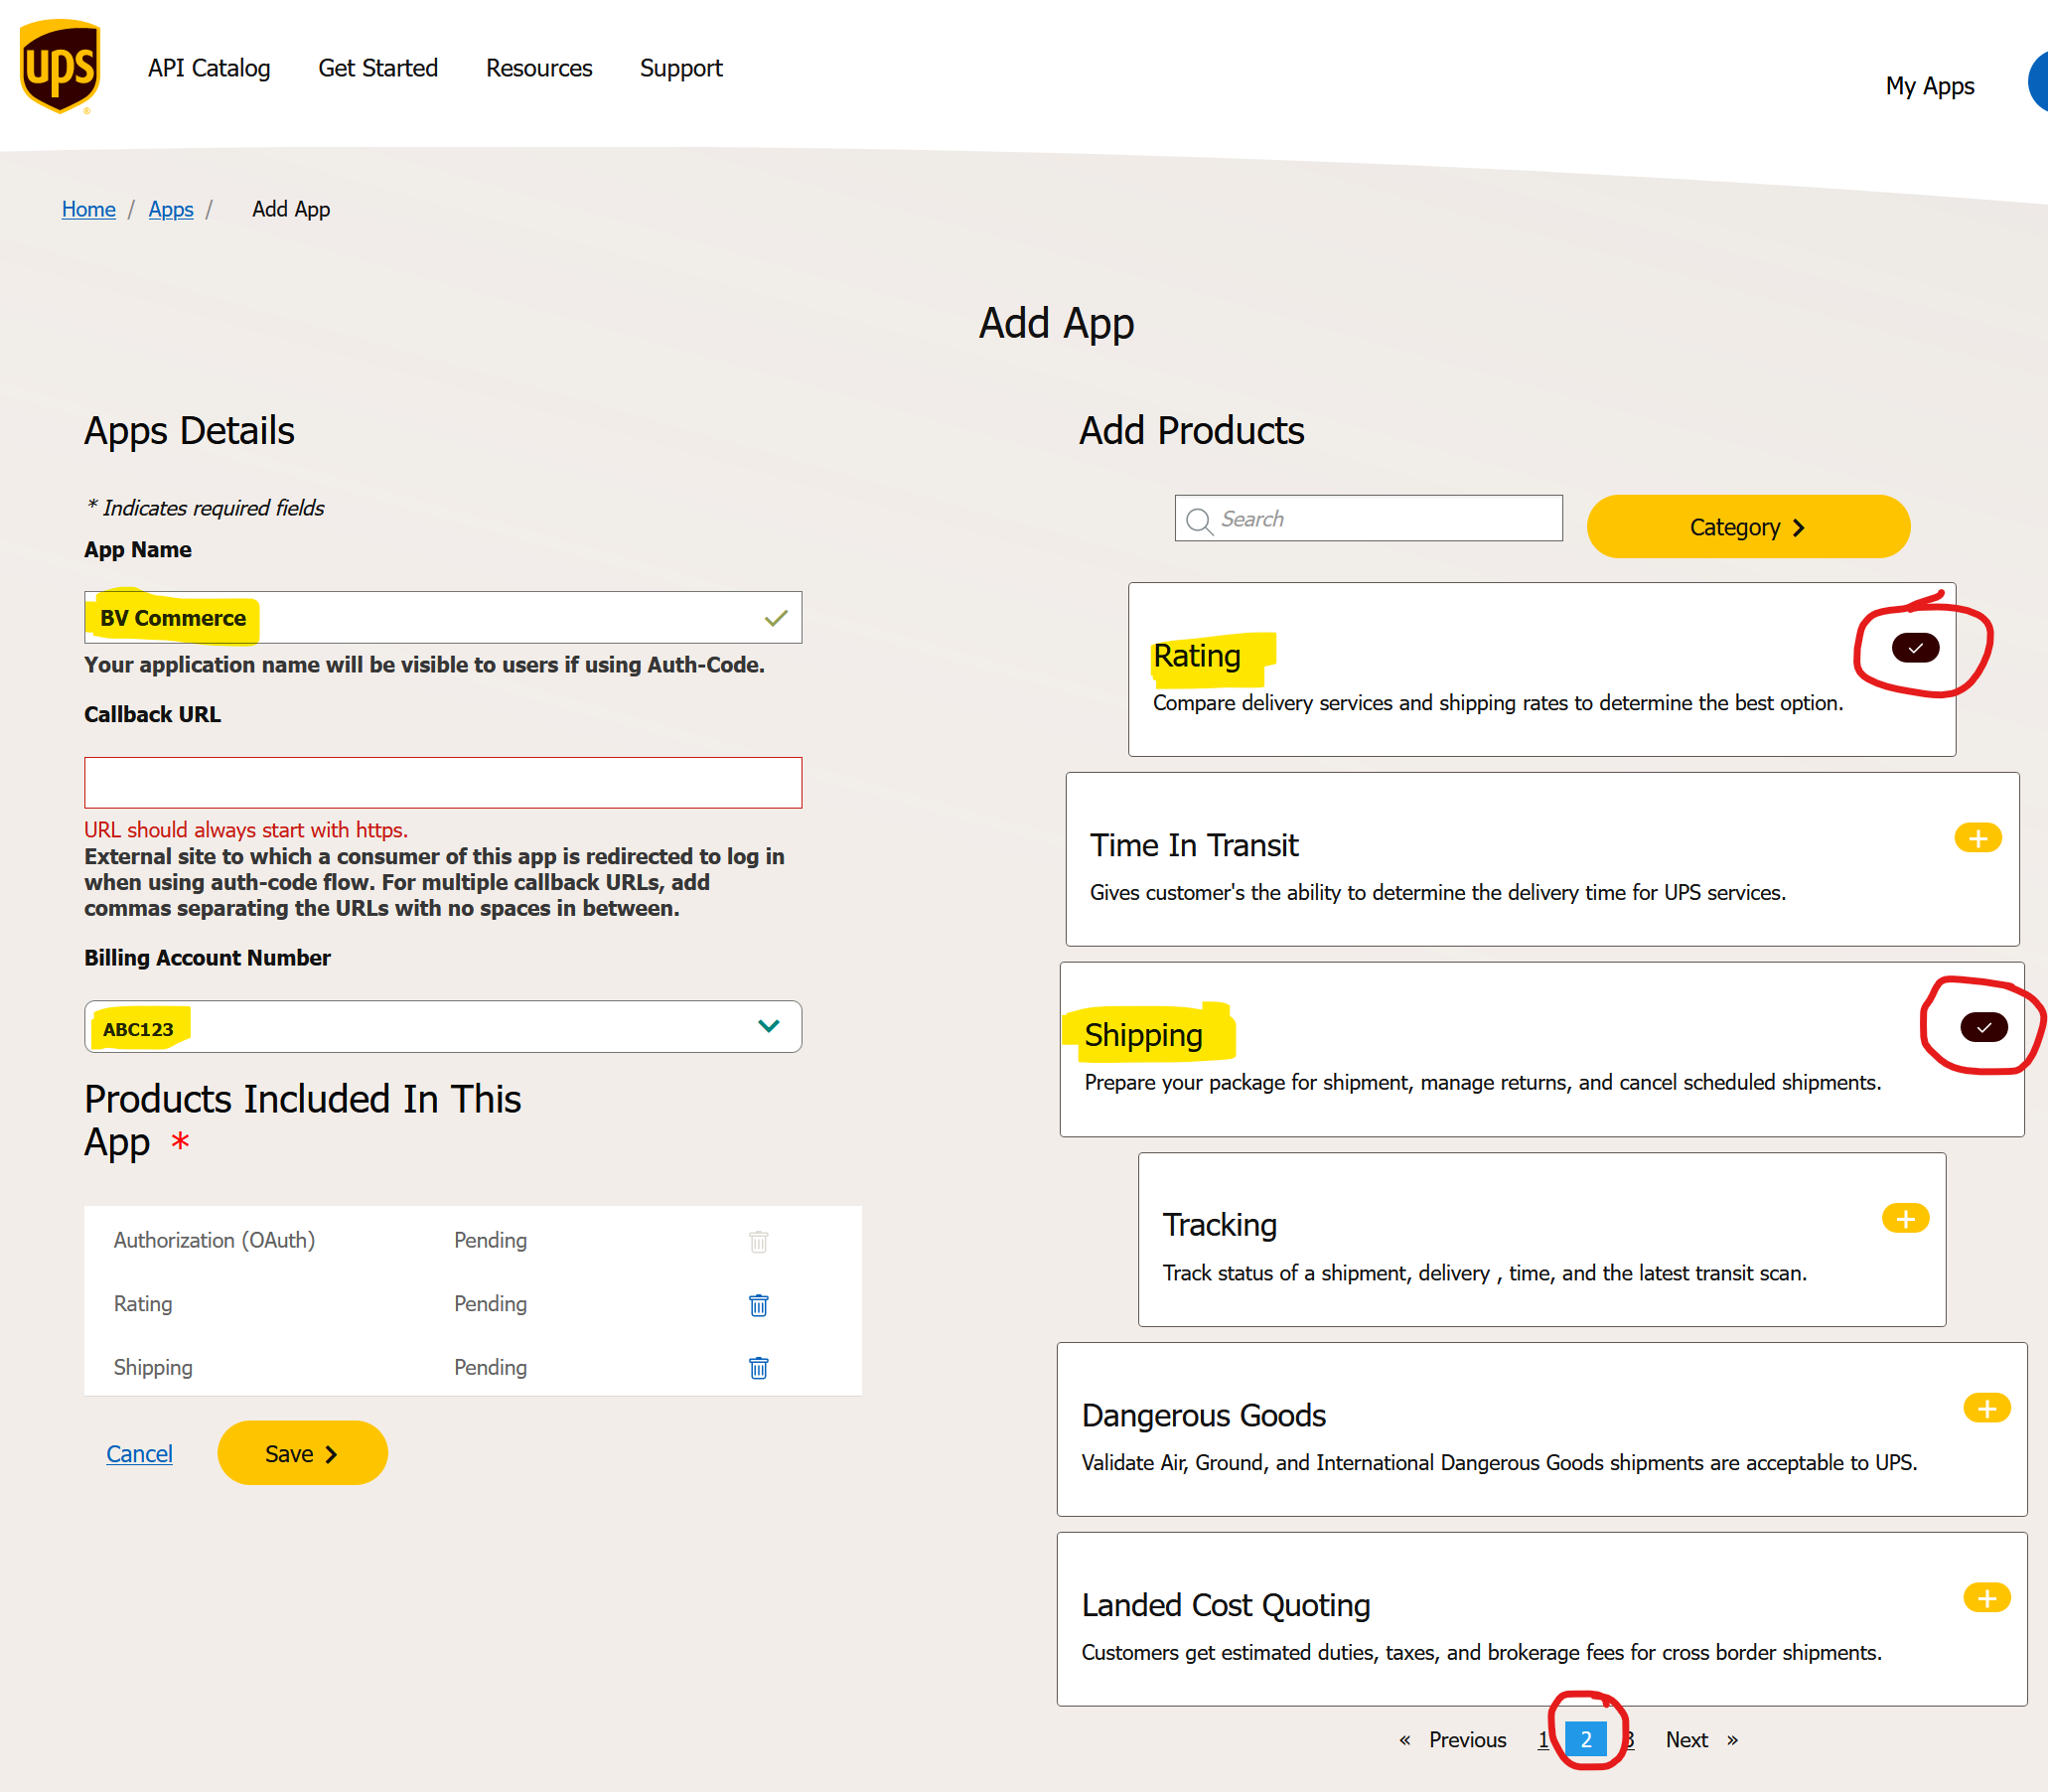Follow the Home breadcrumb link
Viewport: 2049px width, 1792px height.
tap(89, 209)
